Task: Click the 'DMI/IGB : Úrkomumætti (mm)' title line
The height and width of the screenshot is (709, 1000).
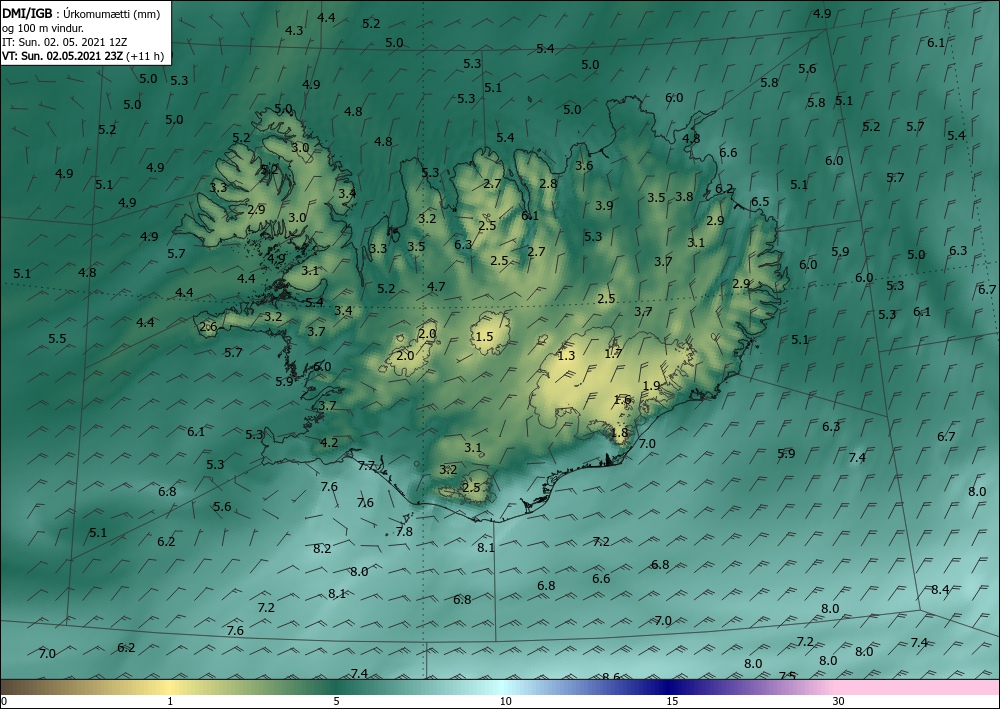Action: (x=81, y=14)
